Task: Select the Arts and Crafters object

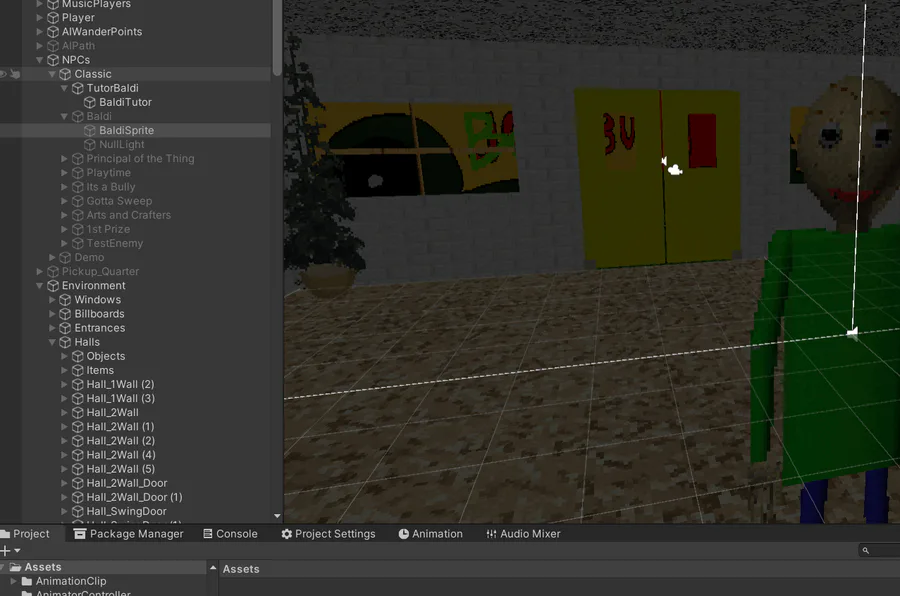Action: tap(129, 215)
